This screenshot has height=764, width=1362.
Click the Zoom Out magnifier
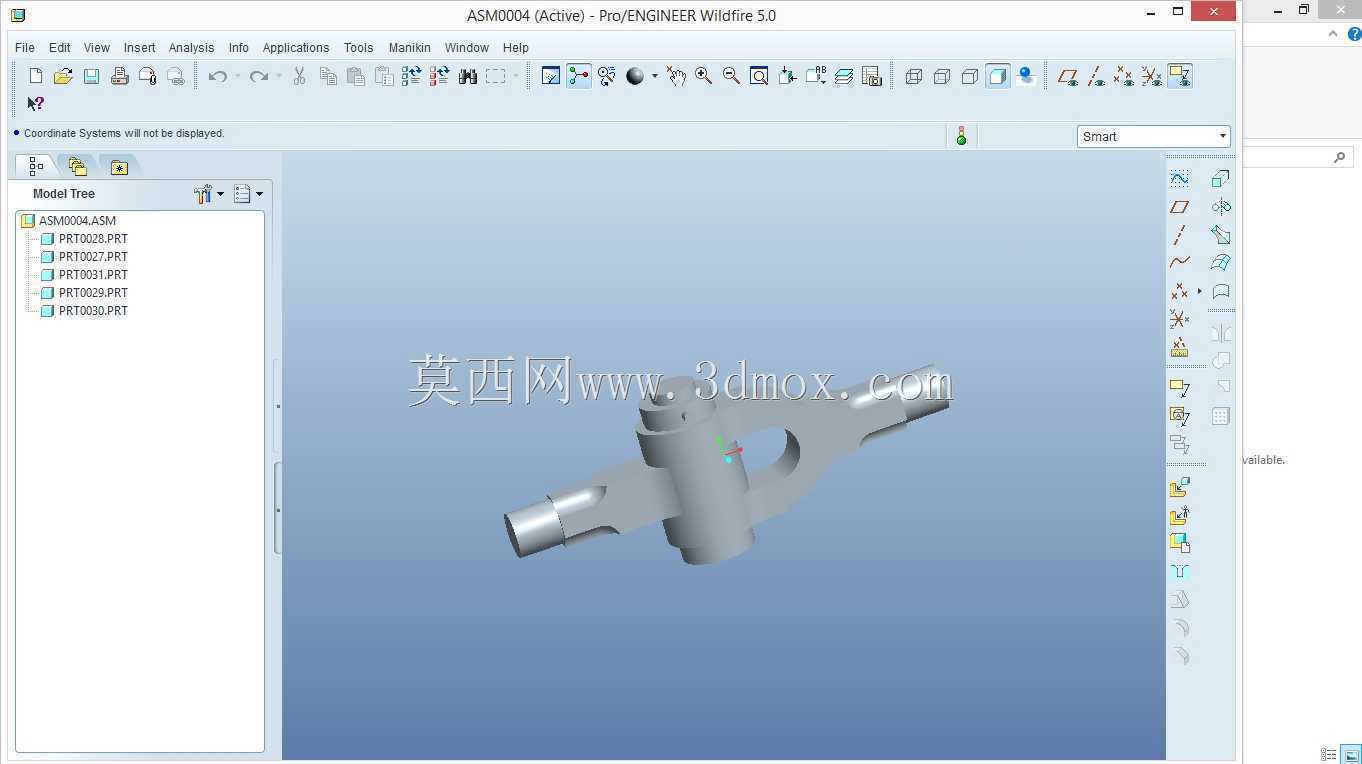pyautogui.click(x=731, y=76)
